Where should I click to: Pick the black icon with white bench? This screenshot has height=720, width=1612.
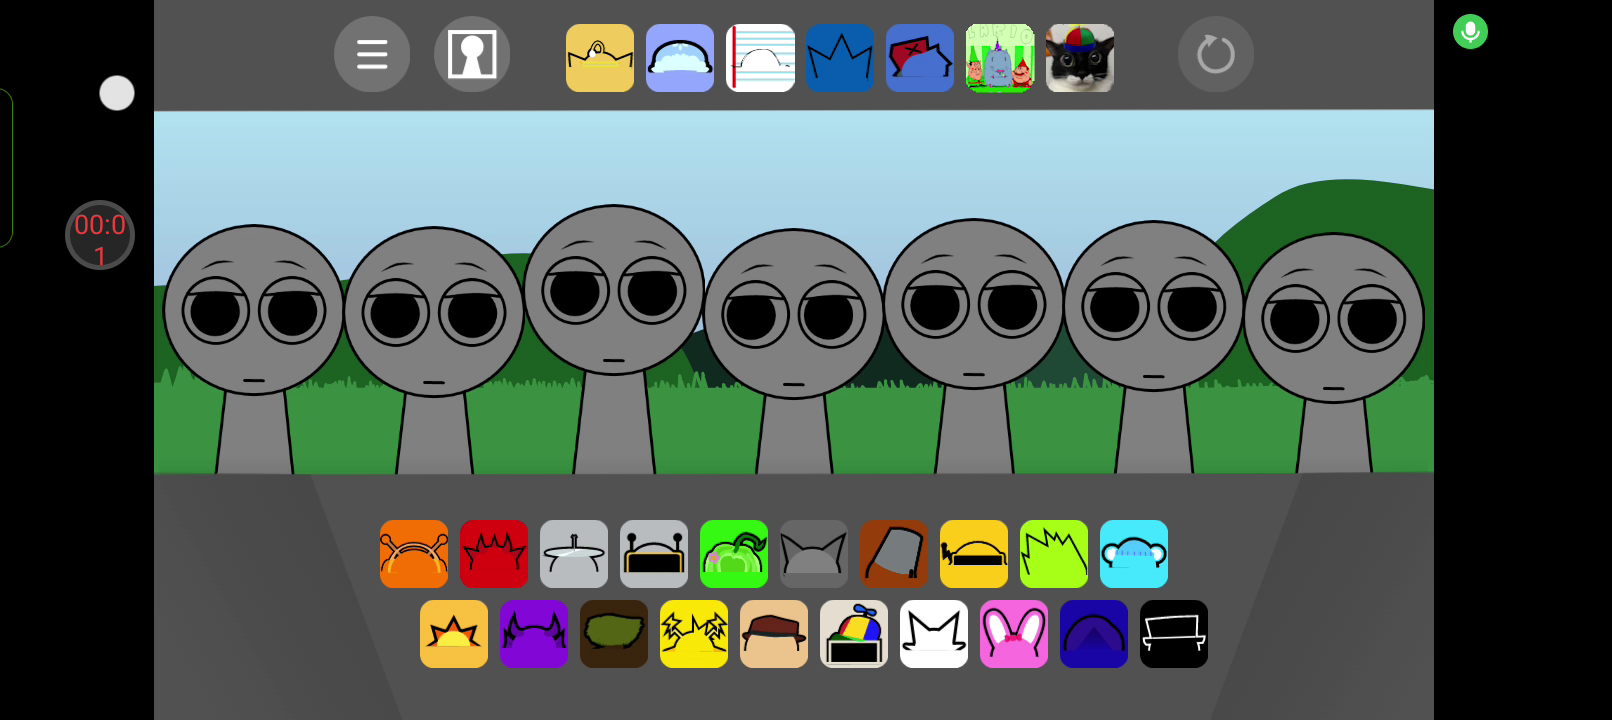pos(1174,634)
